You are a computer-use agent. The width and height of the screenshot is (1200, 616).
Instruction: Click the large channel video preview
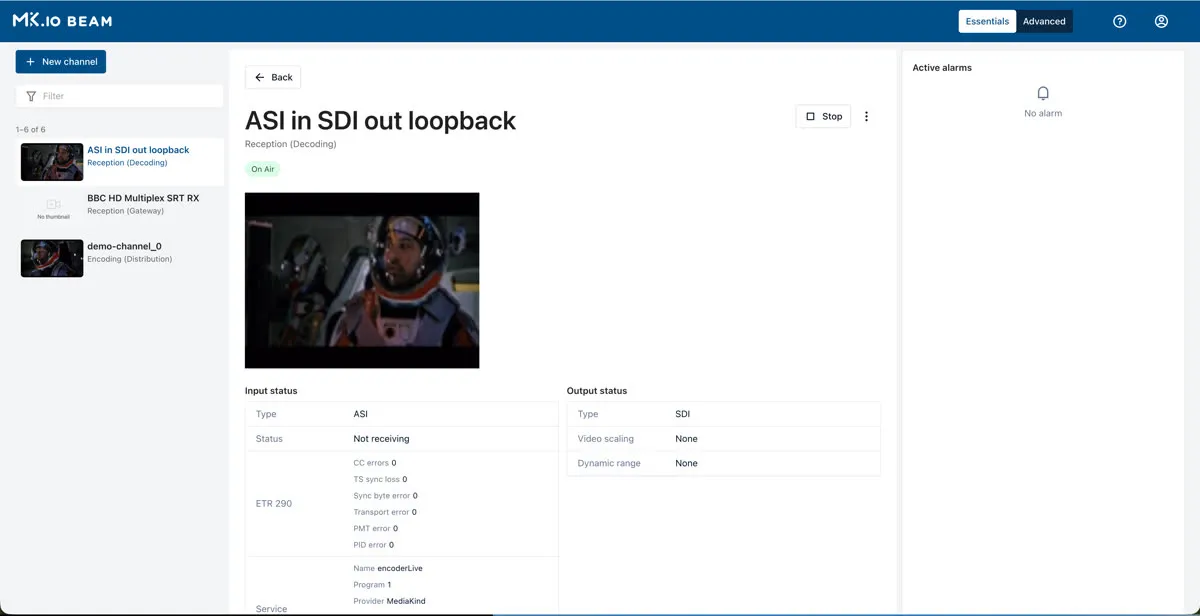point(362,280)
